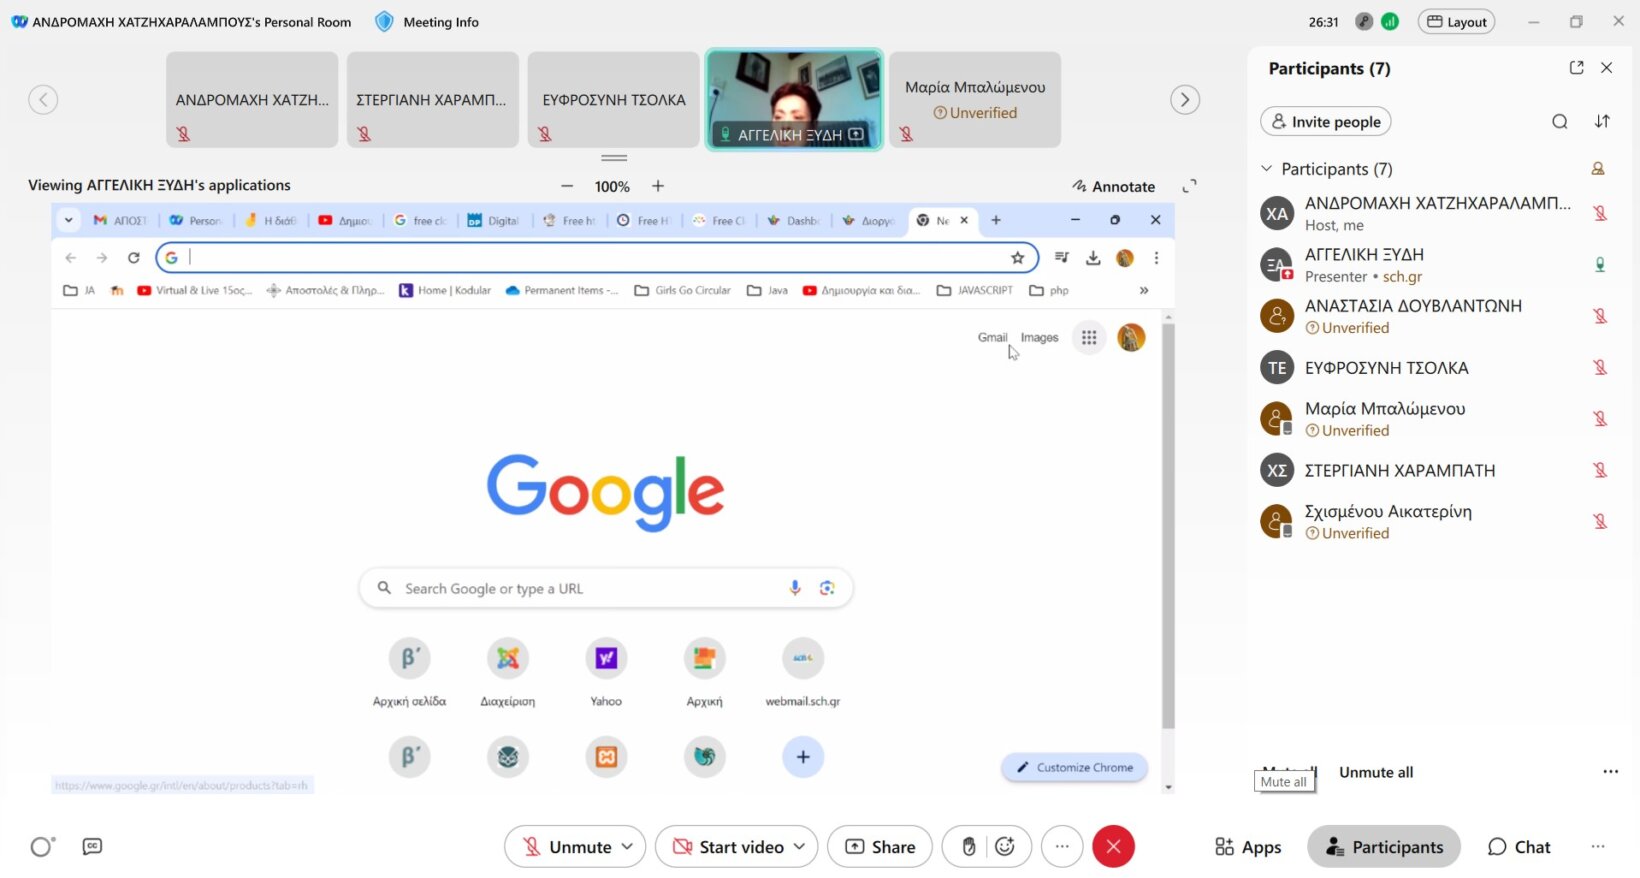Viewport: 1640px width, 878px height.
Task: Click the Invite people button
Action: point(1325,122)
